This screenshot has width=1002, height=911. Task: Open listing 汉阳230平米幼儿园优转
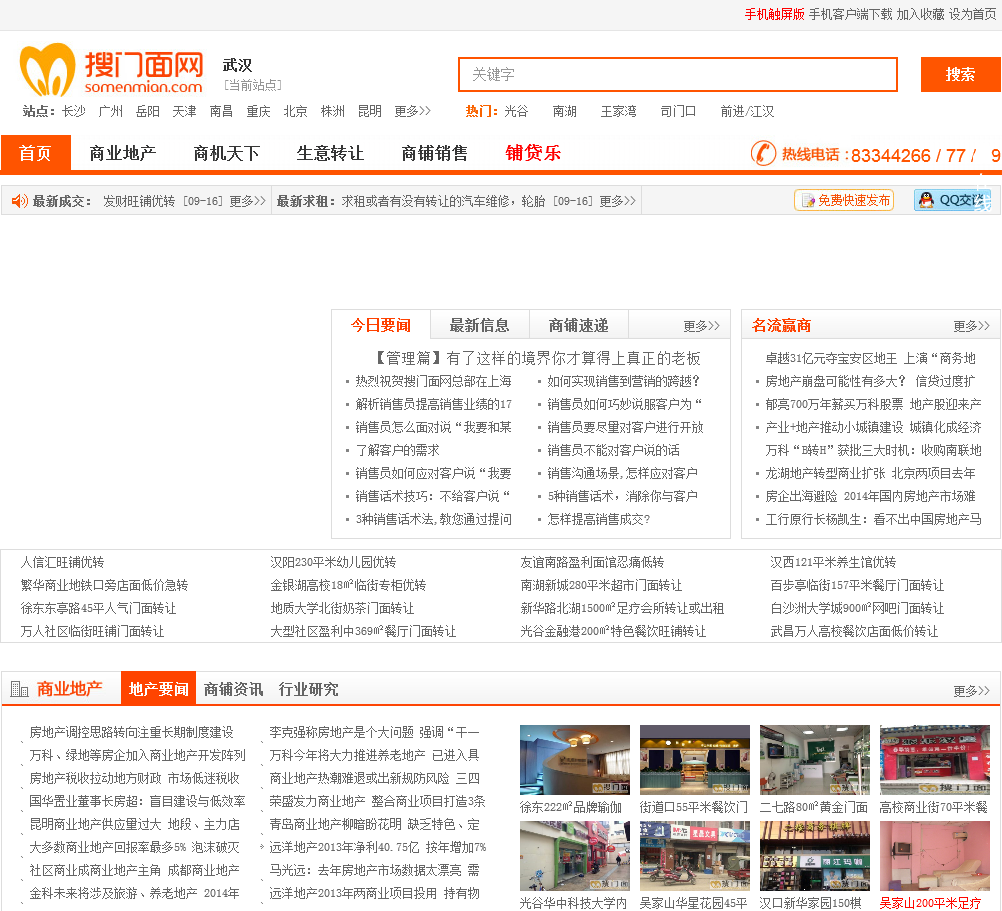coord(333,562)
